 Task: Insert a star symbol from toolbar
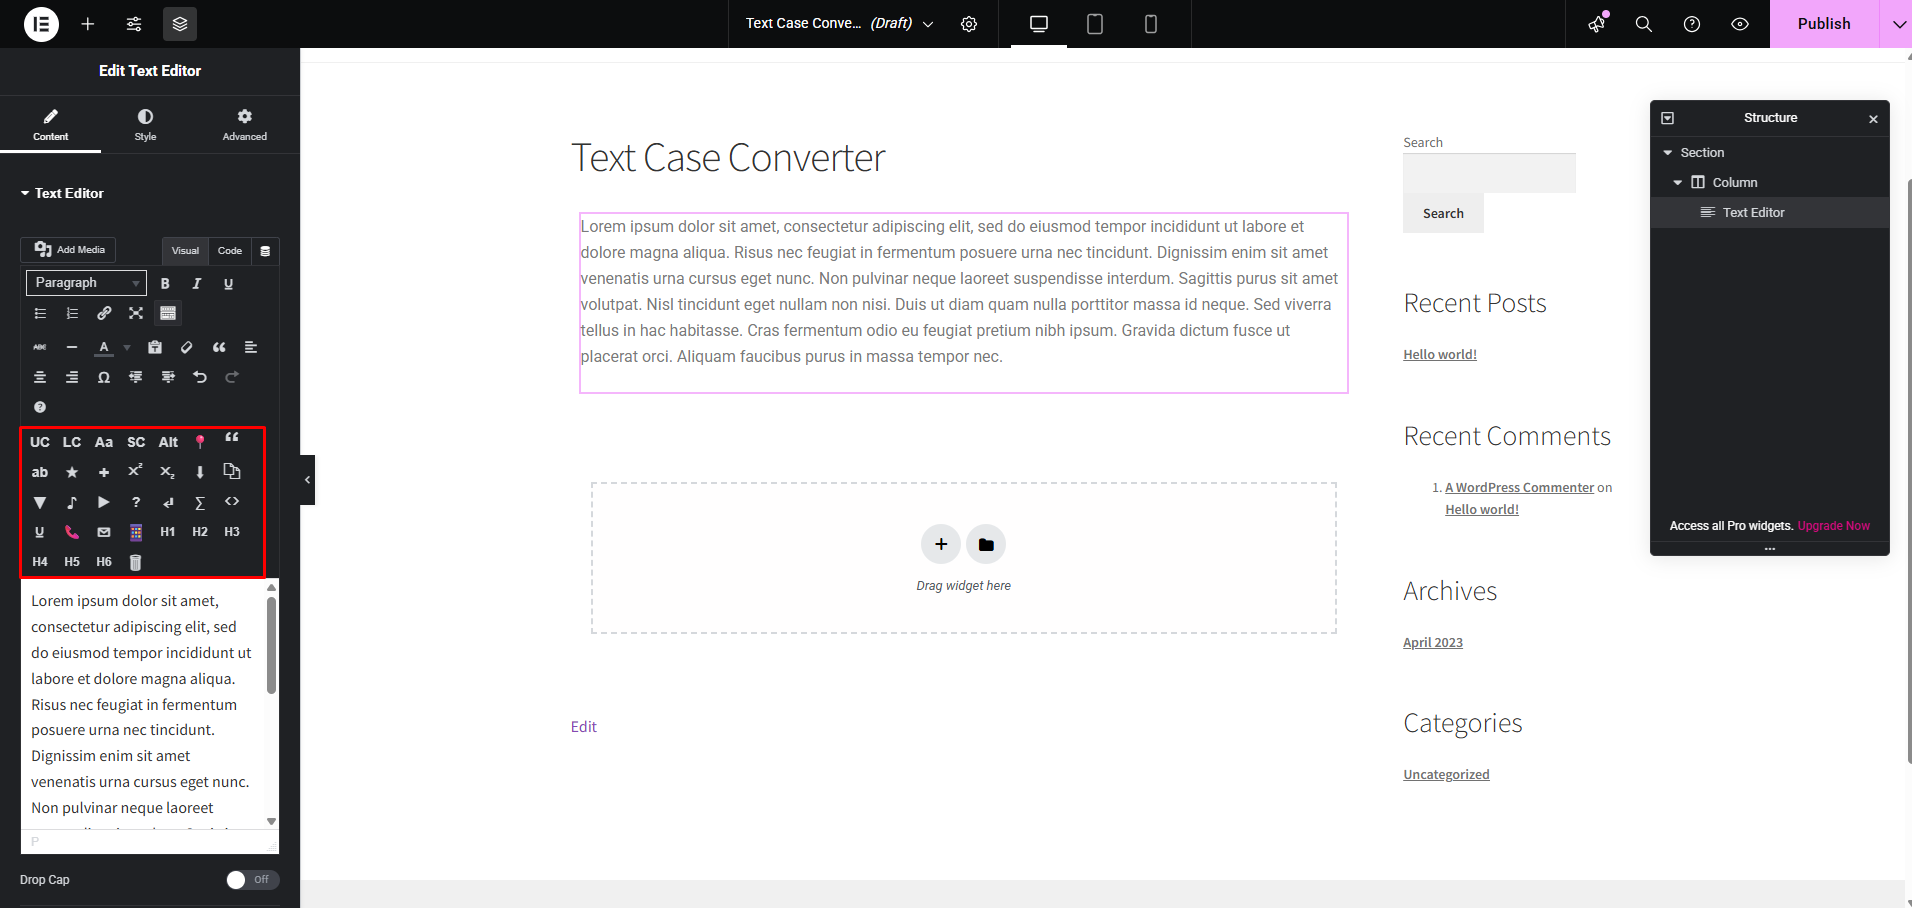point(72,472)
